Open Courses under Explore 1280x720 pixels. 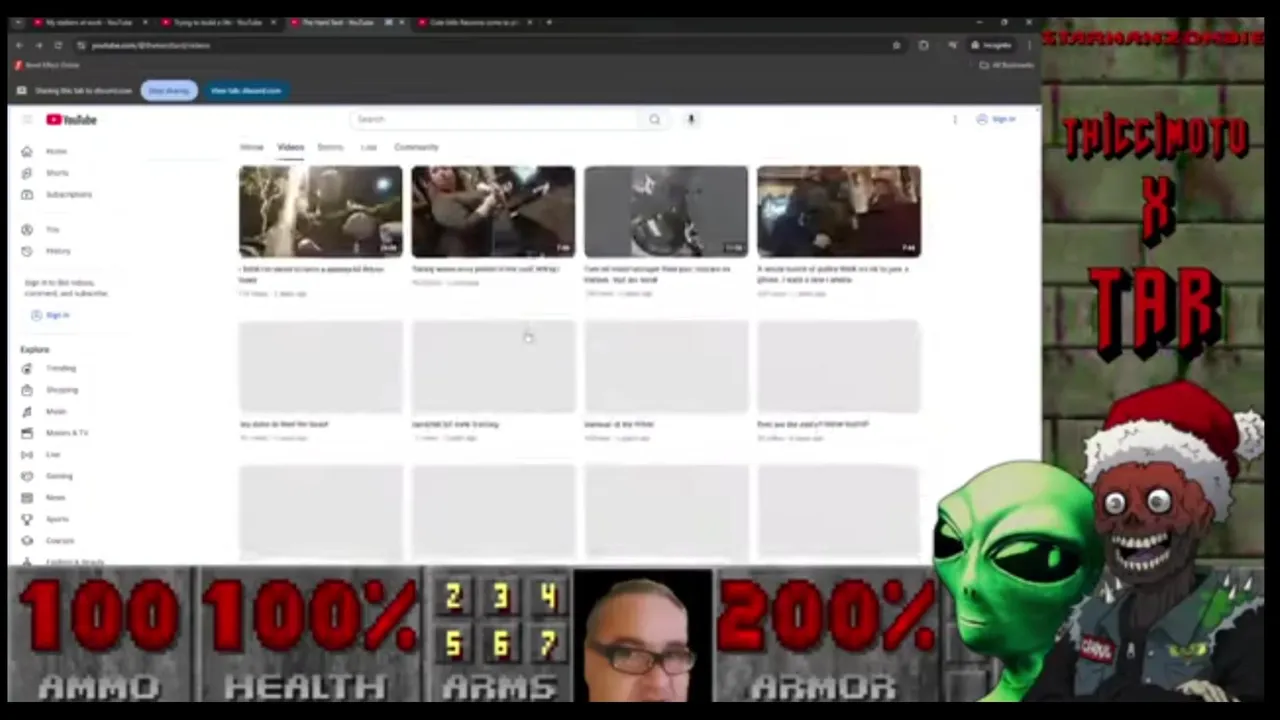(48, 540)
